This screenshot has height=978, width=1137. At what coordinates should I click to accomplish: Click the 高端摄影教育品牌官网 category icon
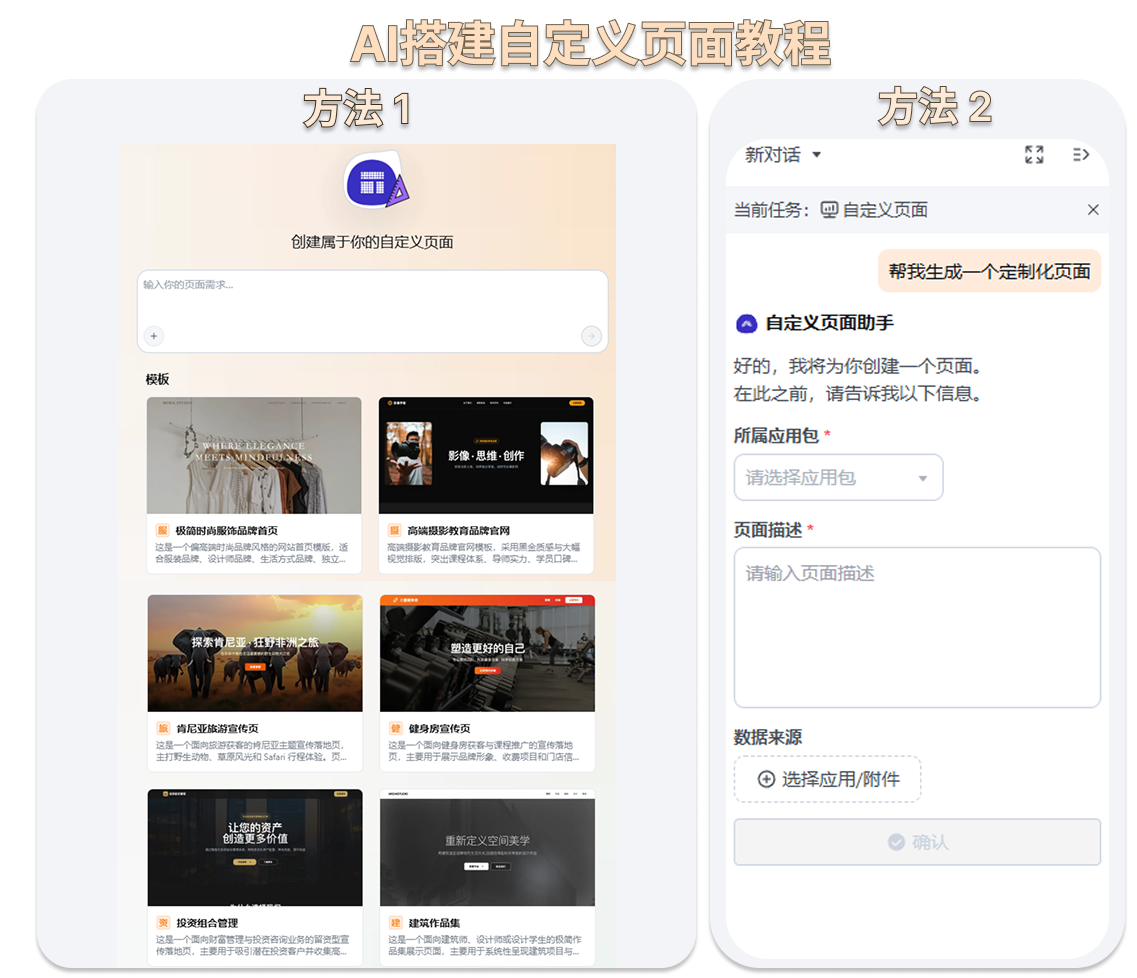pos(394,530)
